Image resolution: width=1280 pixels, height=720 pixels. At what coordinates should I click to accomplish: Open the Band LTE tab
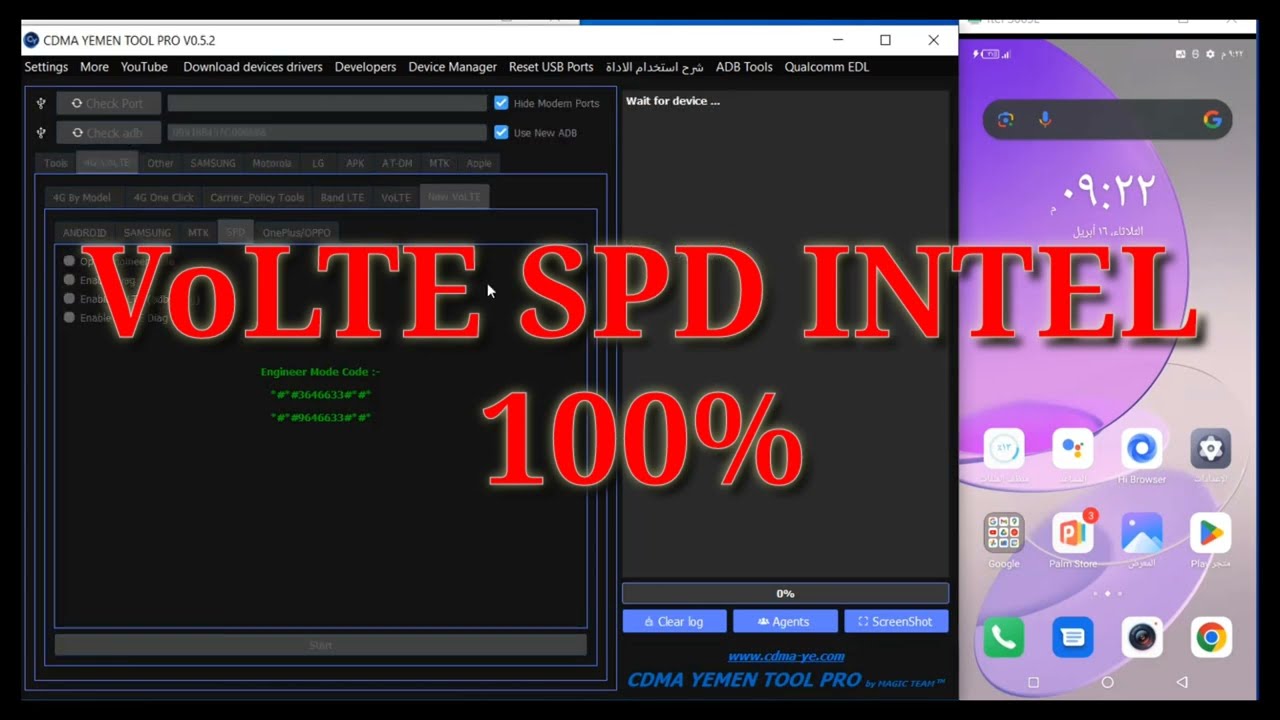342,197
